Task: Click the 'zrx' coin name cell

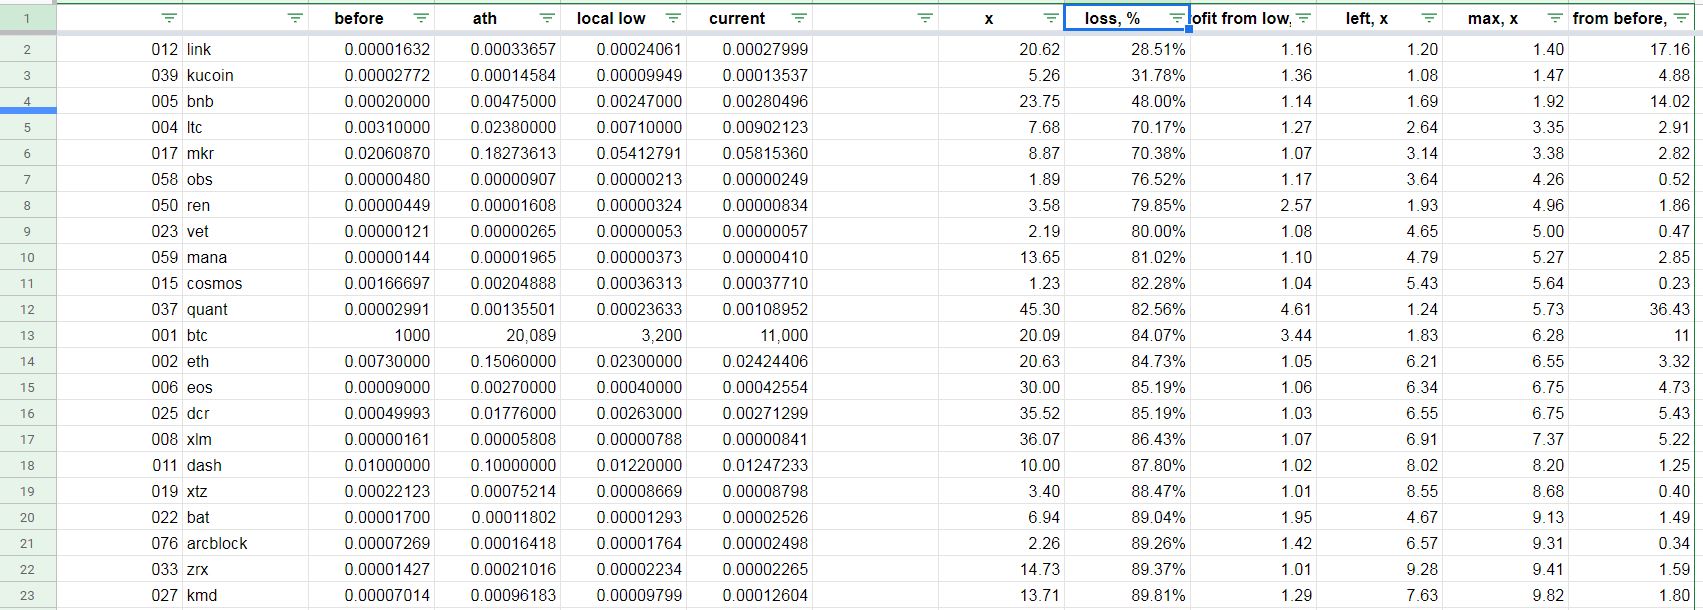Action: pos(245,569)
